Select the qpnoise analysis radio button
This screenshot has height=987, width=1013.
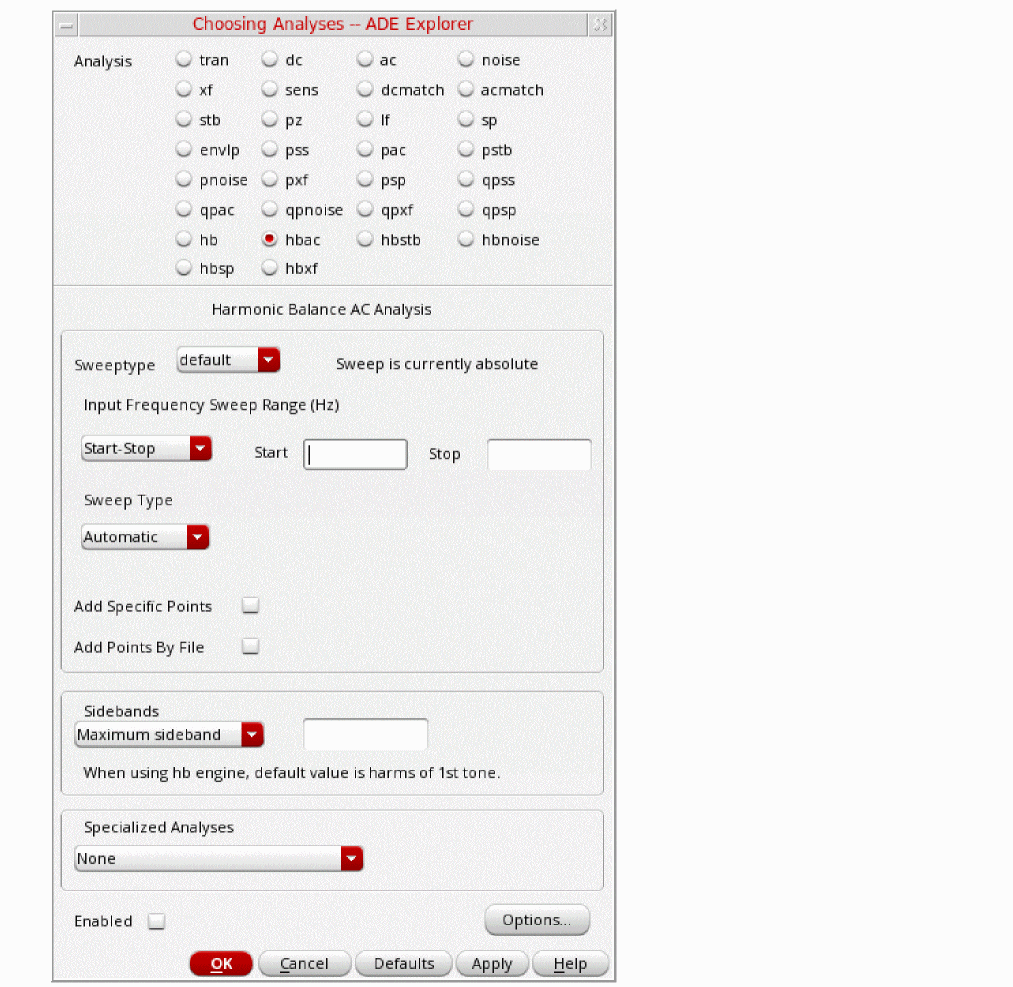pos(269,209)
